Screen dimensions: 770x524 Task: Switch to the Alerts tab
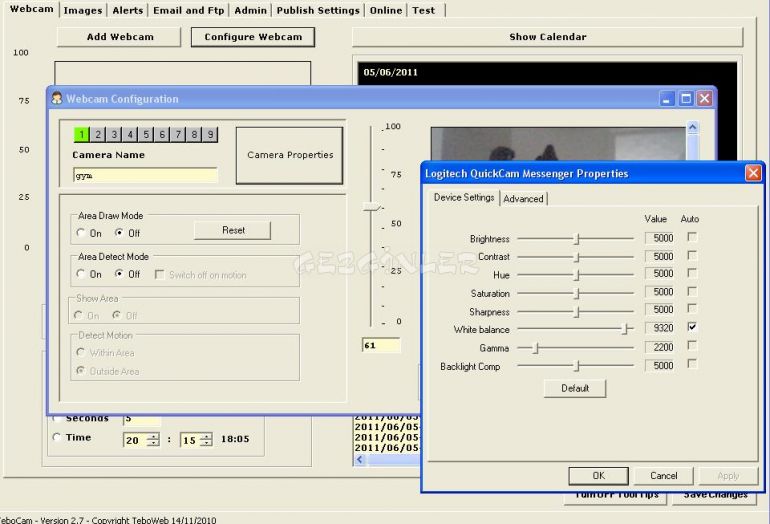[x=128, y=10]
